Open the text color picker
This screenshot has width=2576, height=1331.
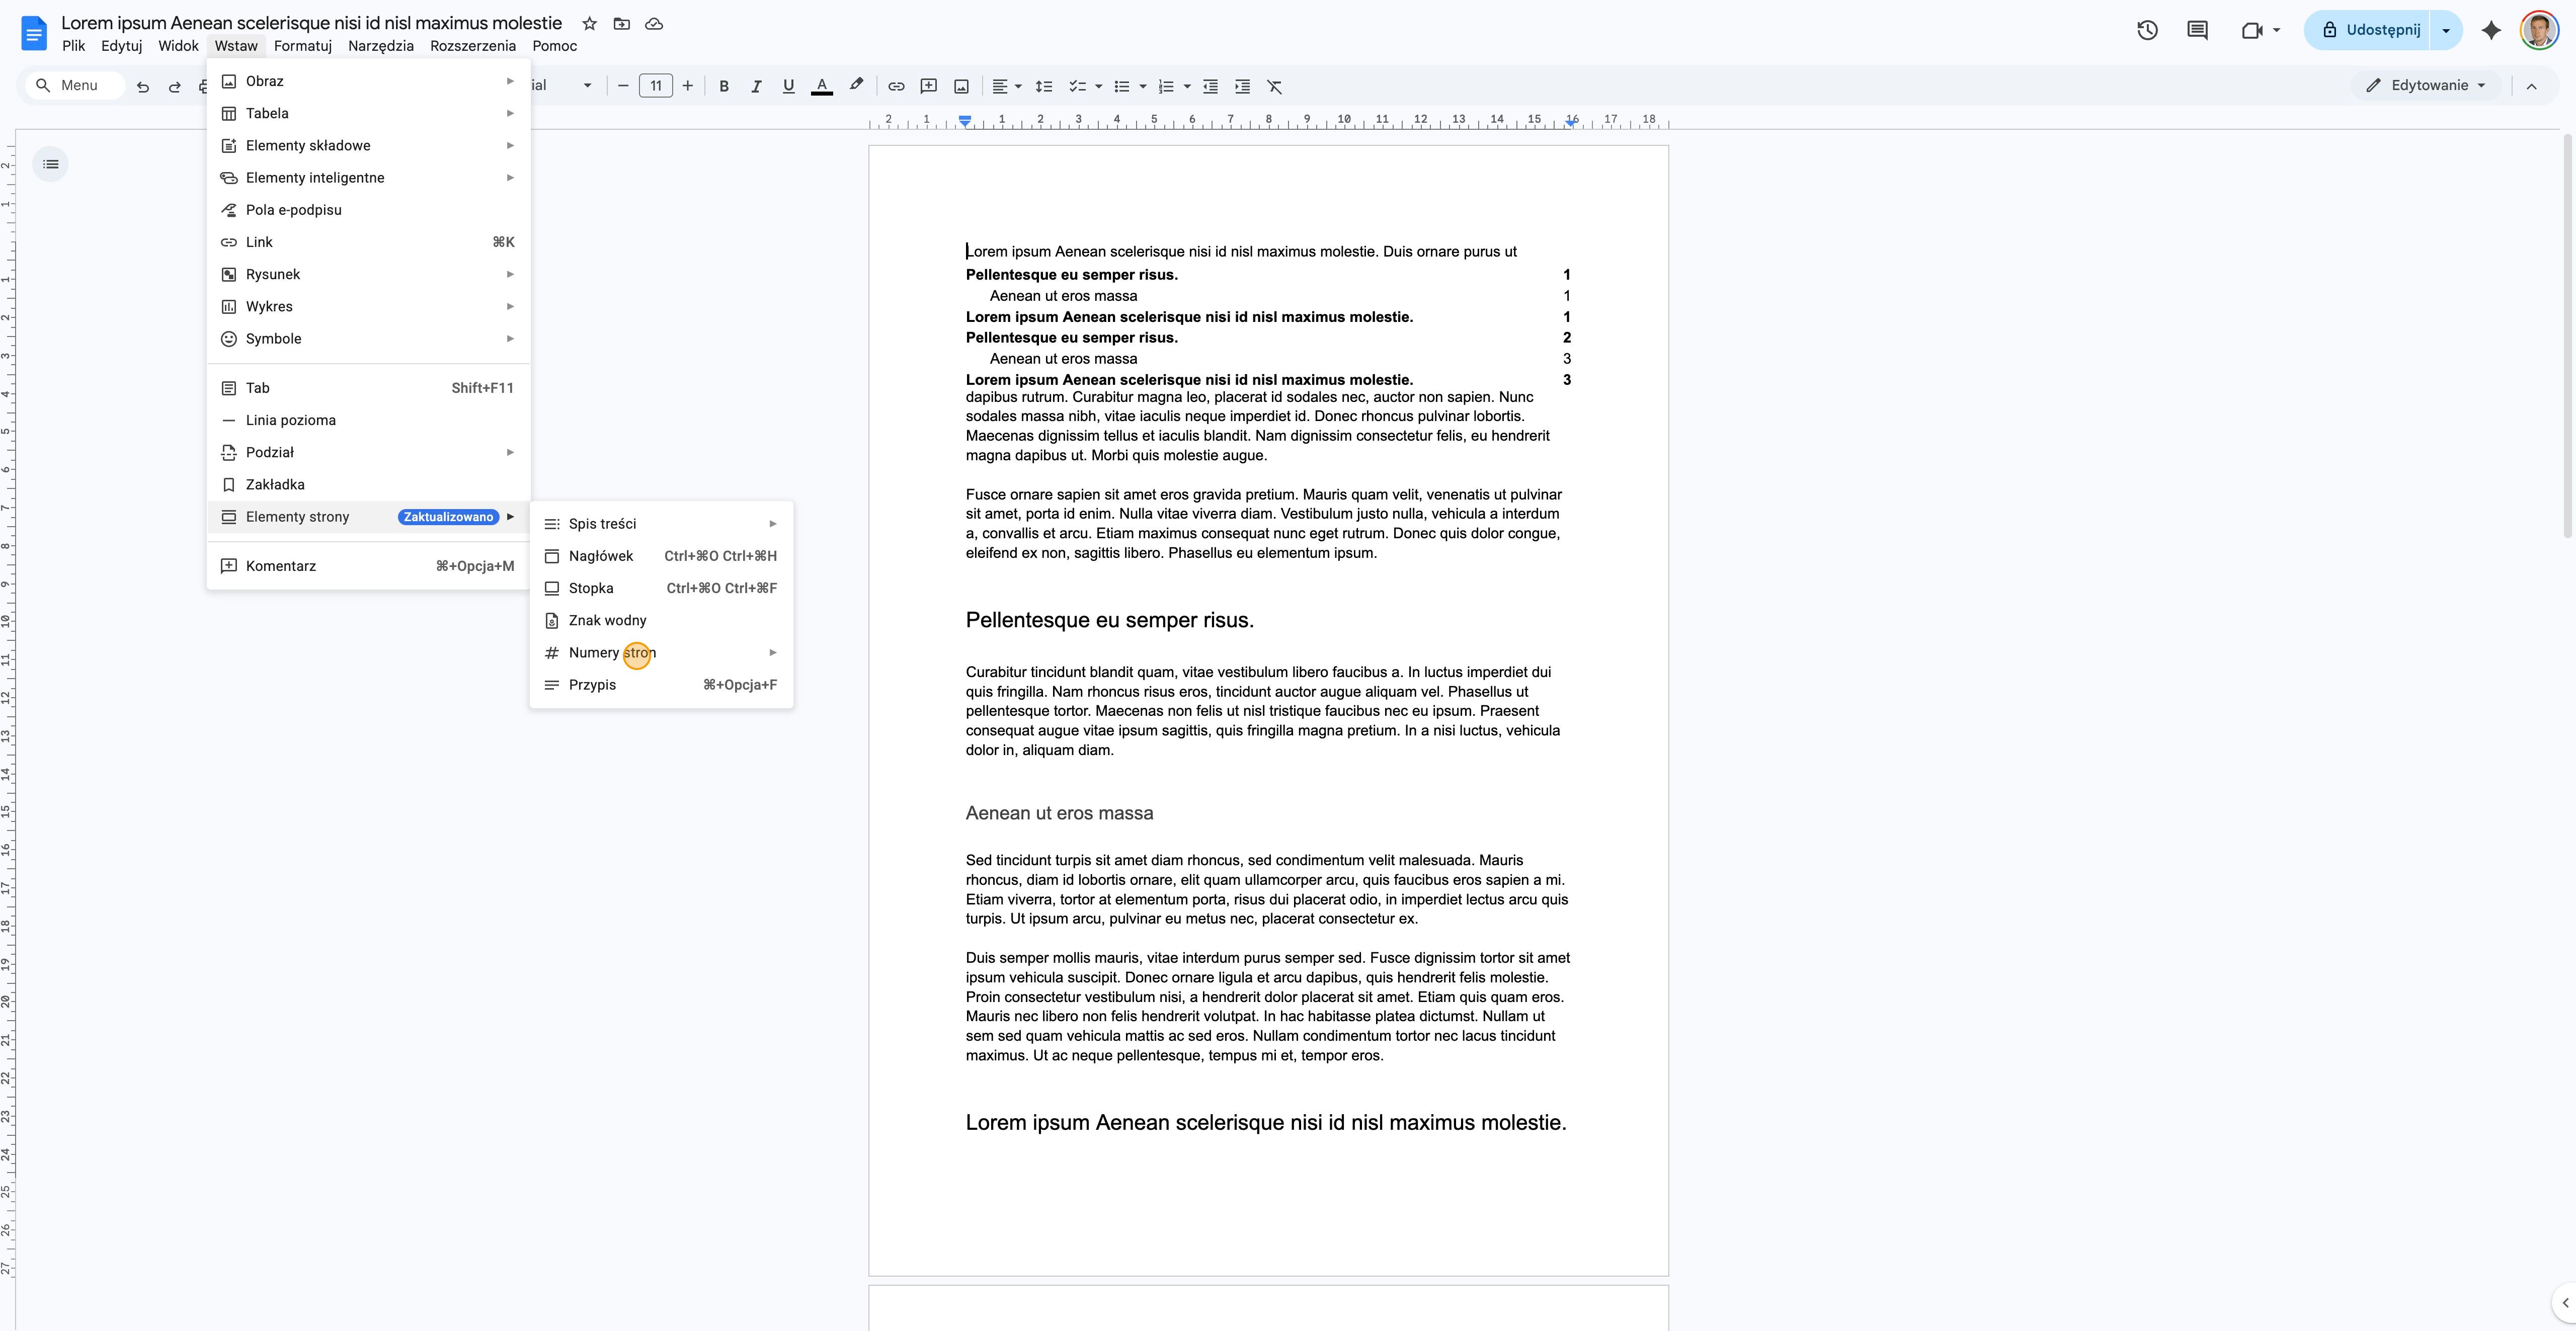coord(822,86)
